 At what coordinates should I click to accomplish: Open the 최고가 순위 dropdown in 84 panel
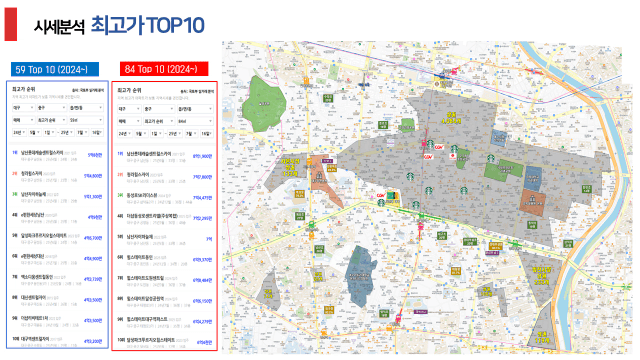(x=159, y=121)
